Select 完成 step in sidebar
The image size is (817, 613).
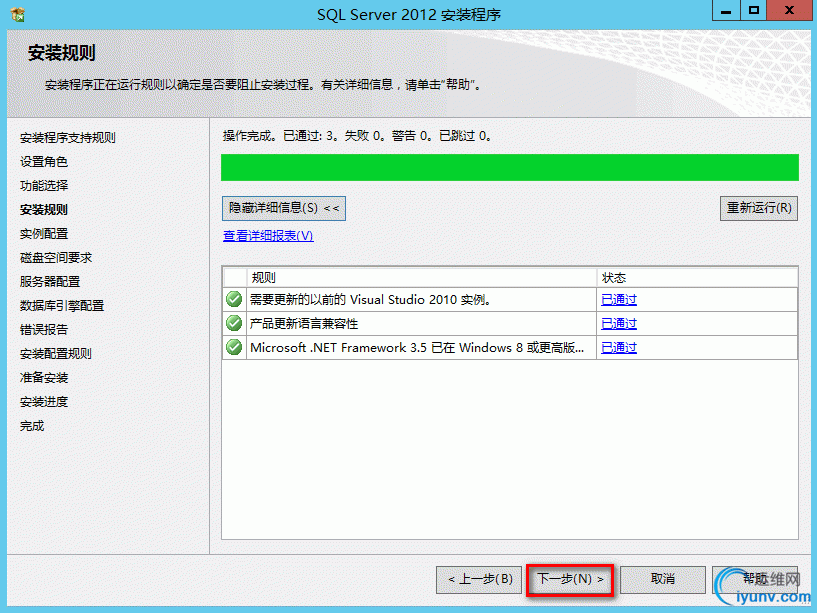click(x=32, y=425)
